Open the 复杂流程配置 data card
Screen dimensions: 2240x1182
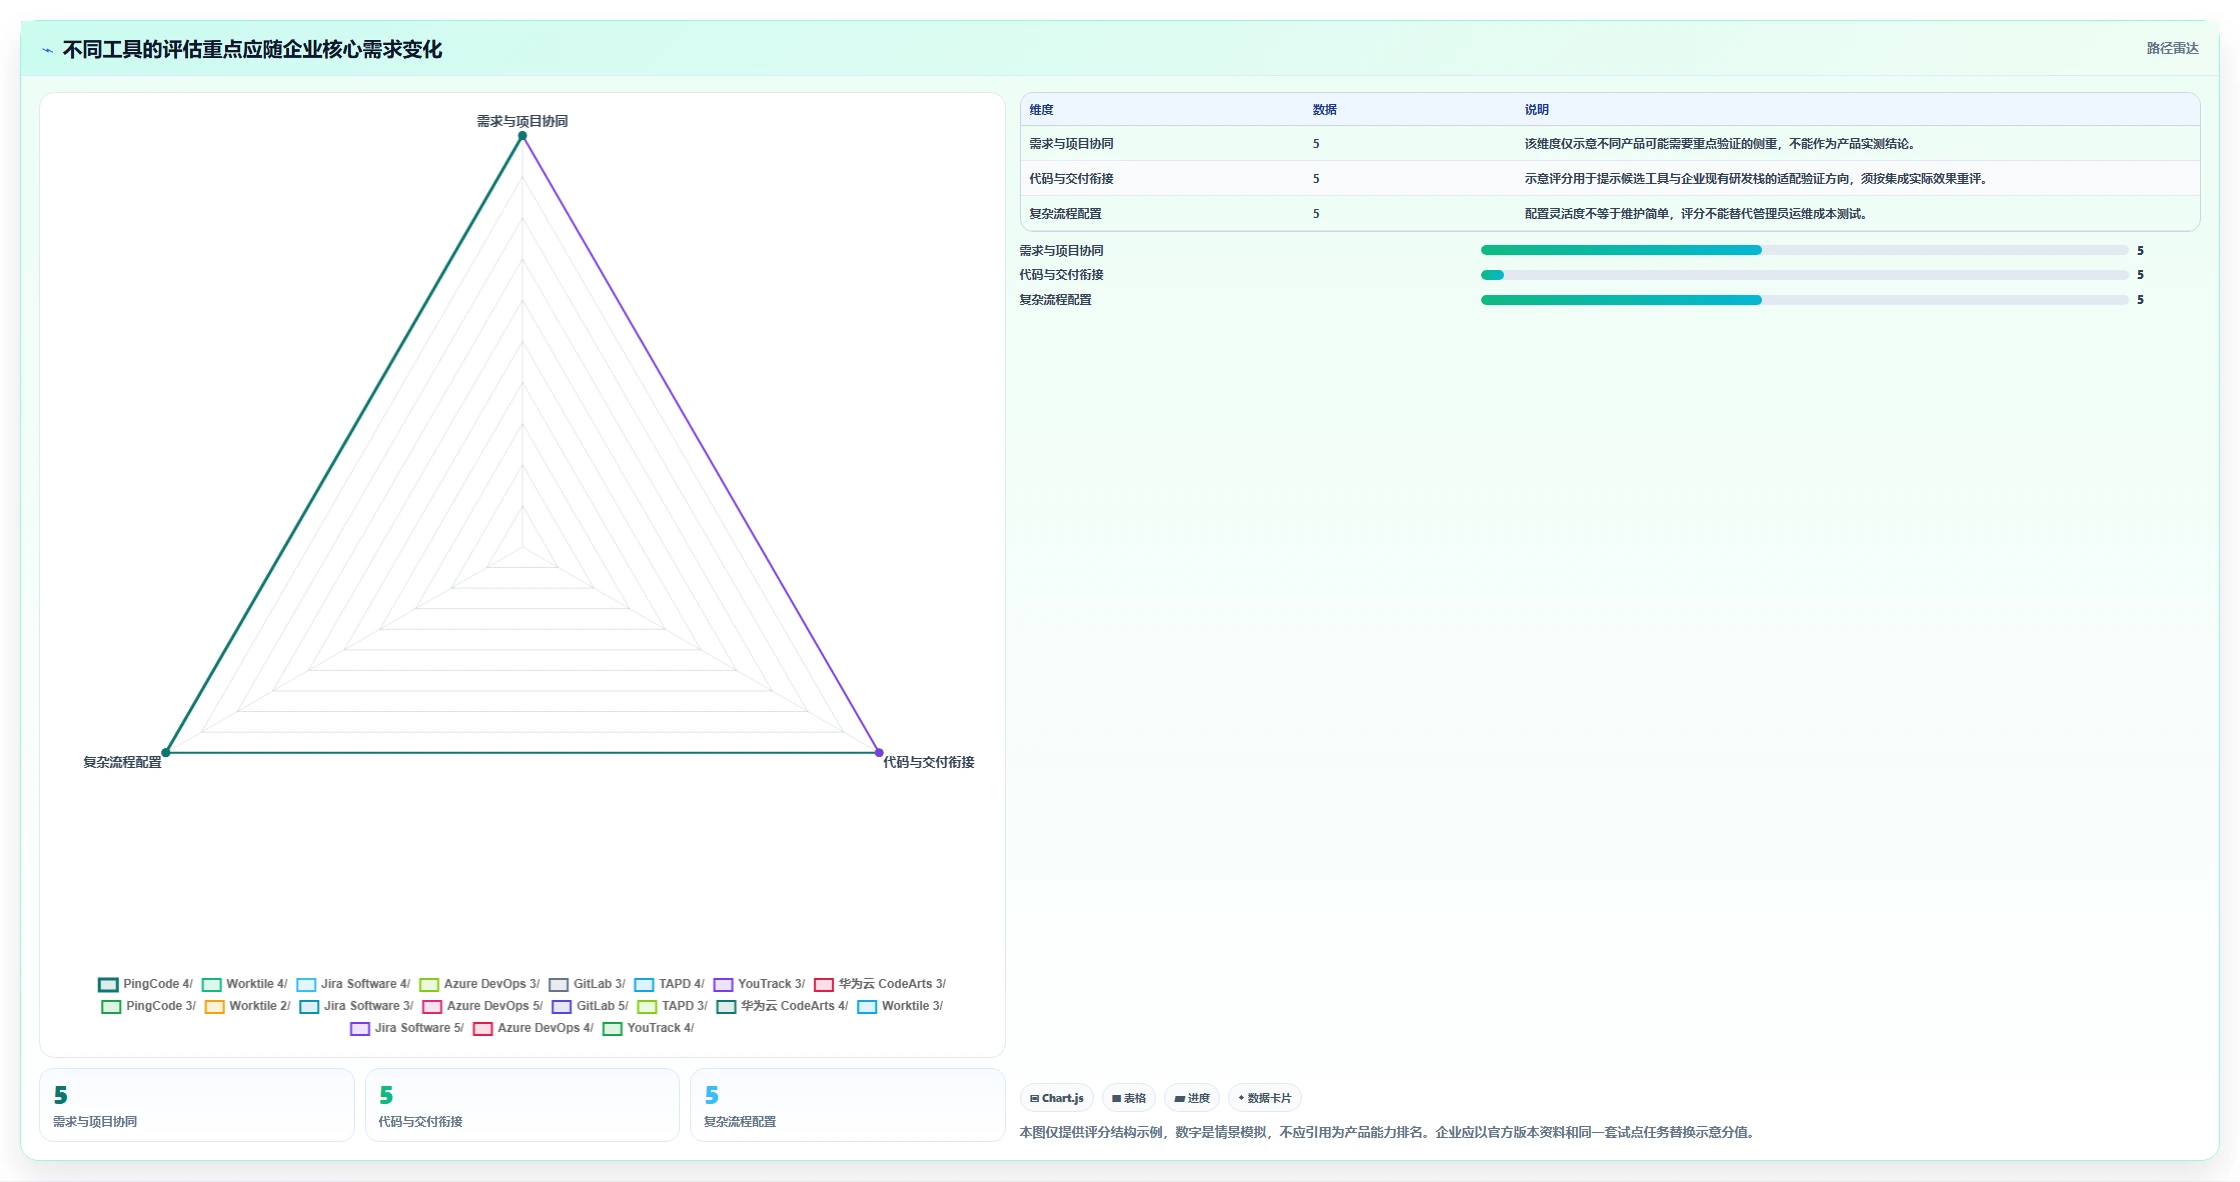pos(848,1105)
